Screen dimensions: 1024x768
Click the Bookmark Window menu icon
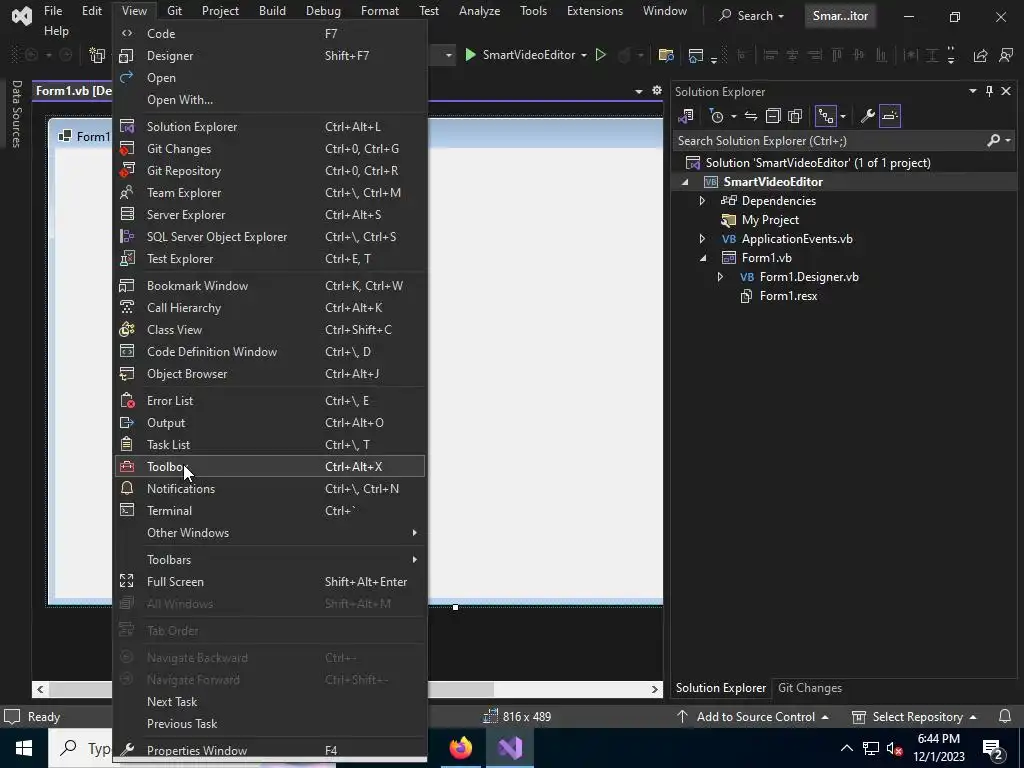click(x=127, y=285)
